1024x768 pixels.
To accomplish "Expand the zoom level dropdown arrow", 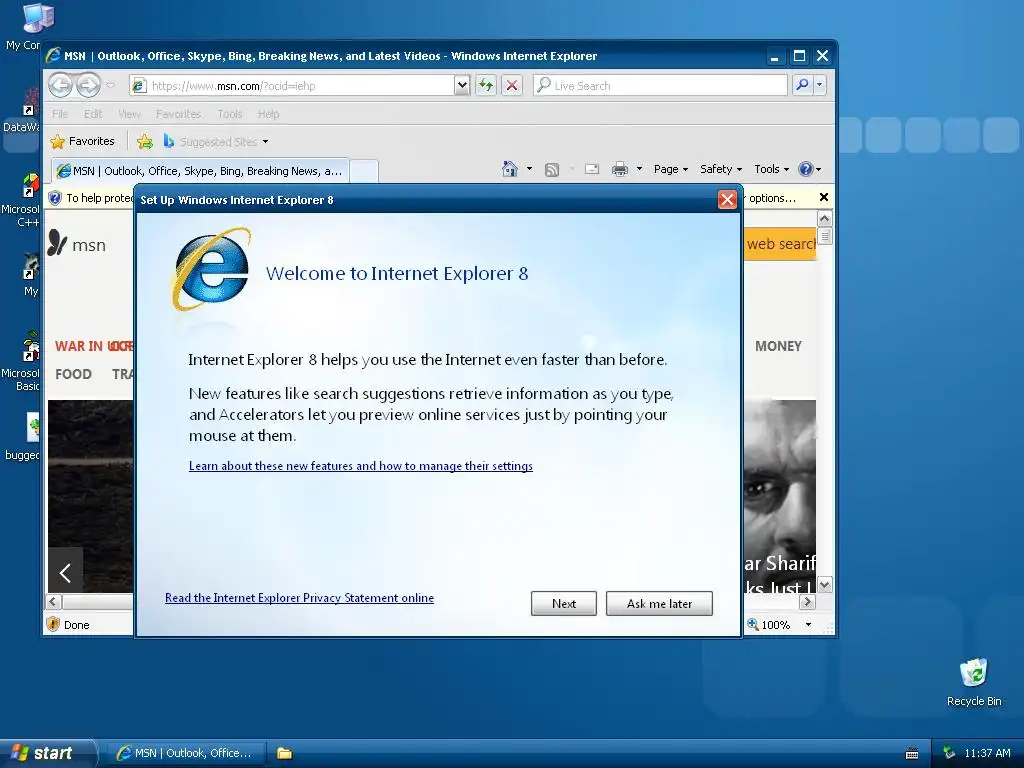I will click(x=808, y=625).
